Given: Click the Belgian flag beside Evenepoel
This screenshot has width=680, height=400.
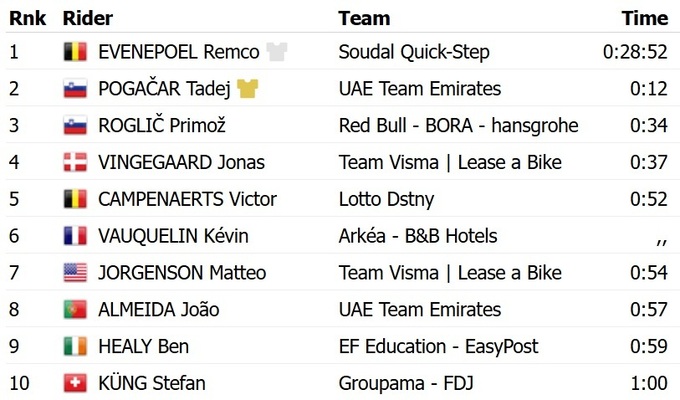Looking at the screenshot, I should [x=75, y=52].
